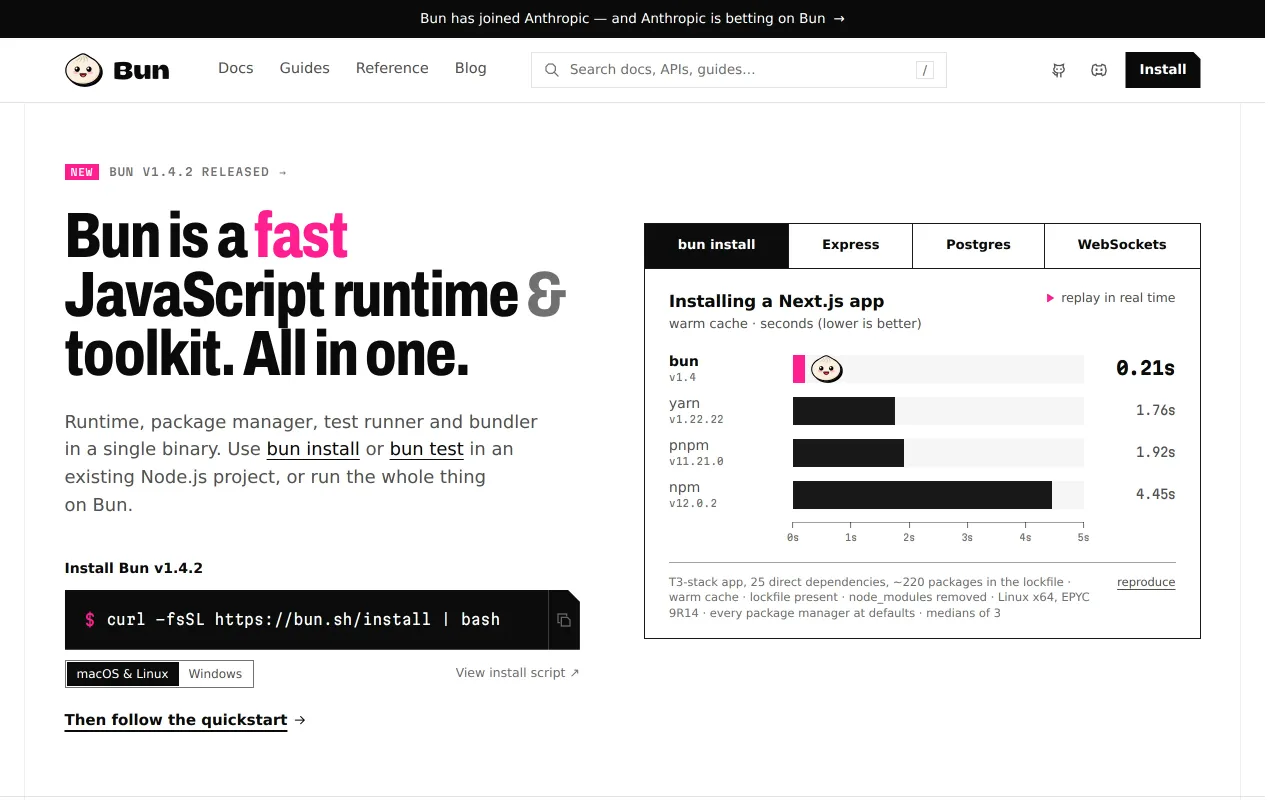The image size is (1280, 800).
Task: Click the npm benchmark bar
Action: [x=922, y=495]
